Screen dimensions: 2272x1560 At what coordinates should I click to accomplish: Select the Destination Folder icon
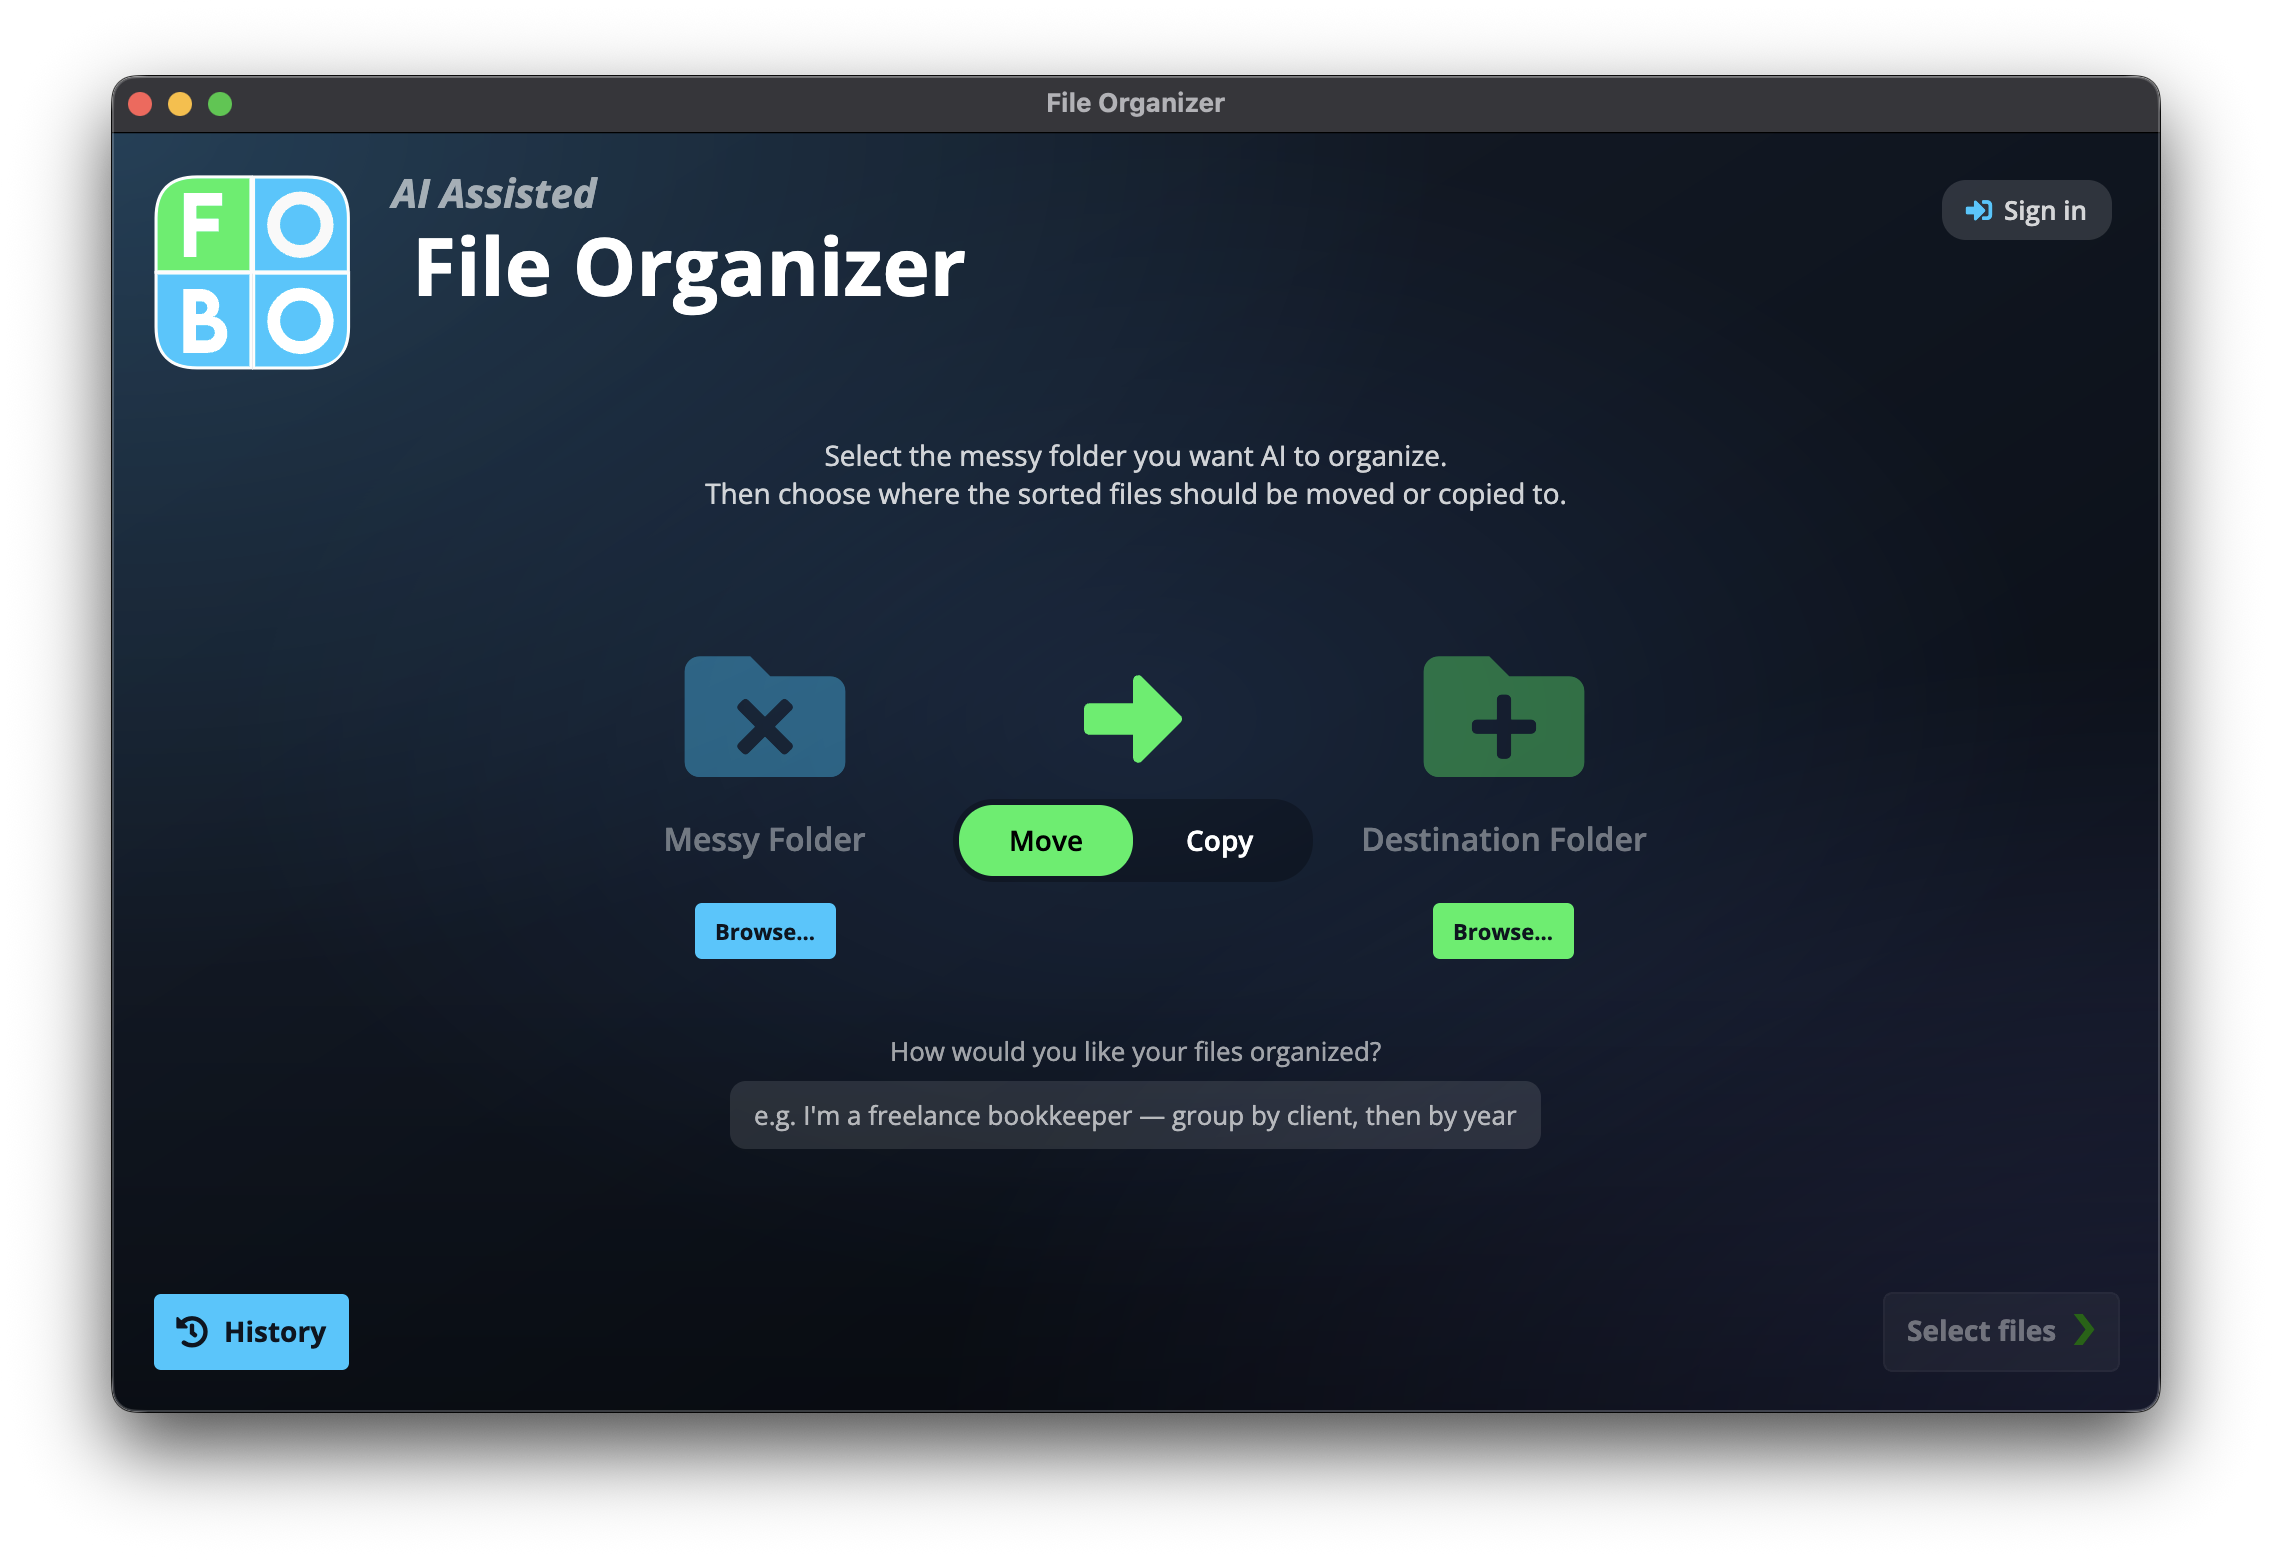(x=1502, y=718)
